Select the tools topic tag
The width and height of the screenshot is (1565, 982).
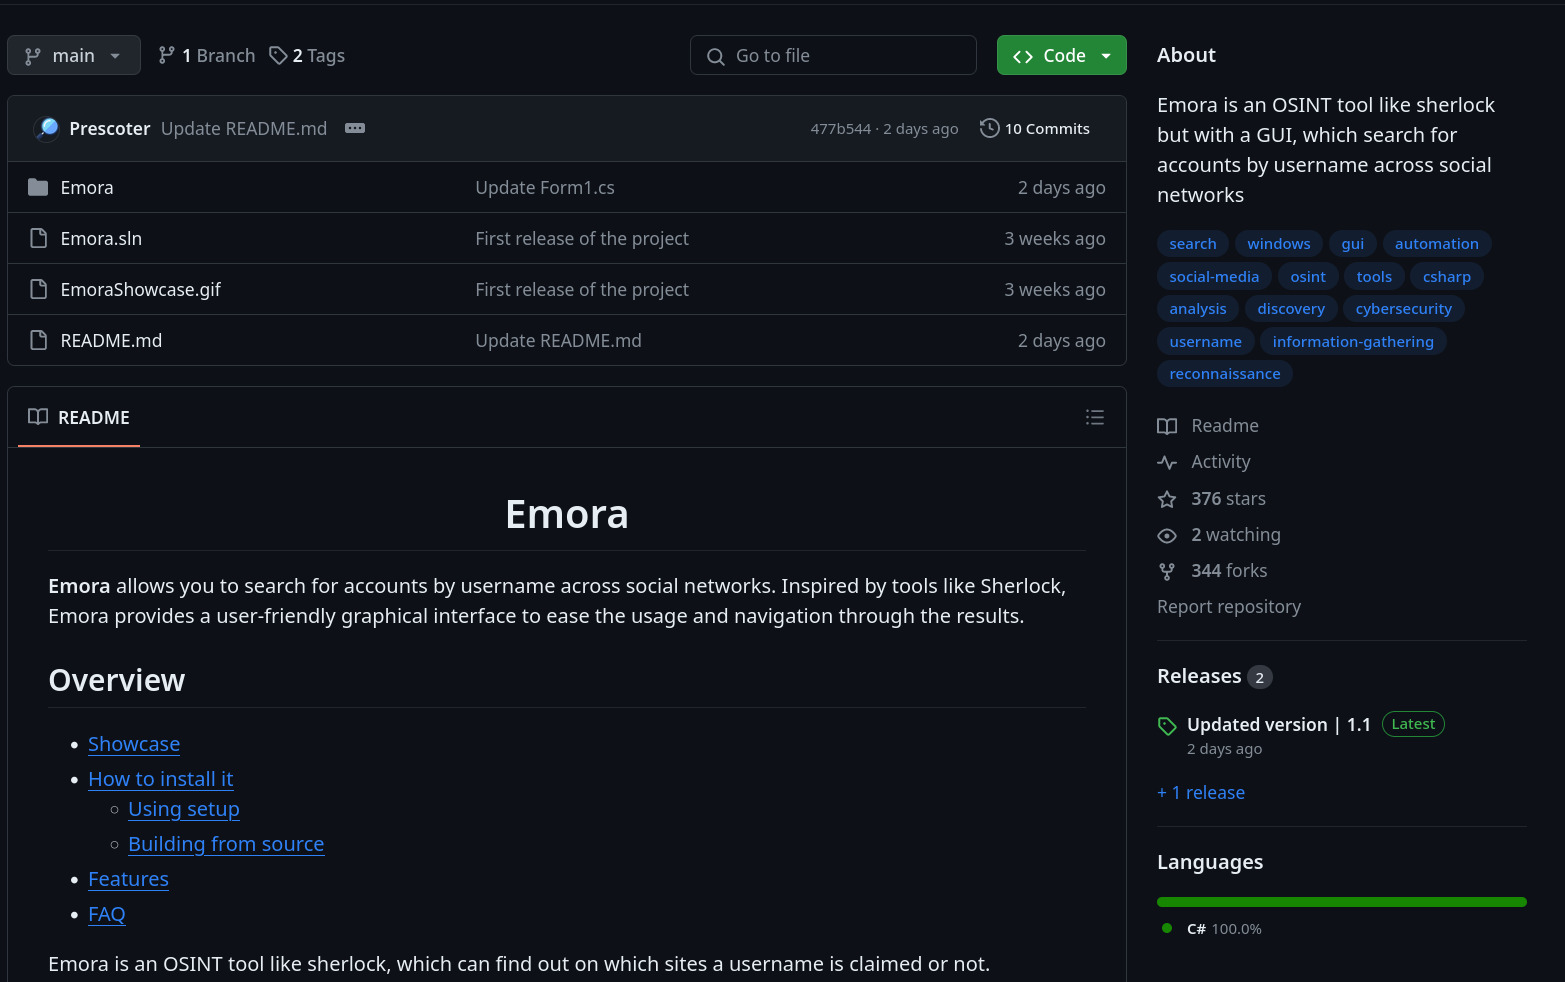click(x=1374, y=277)
